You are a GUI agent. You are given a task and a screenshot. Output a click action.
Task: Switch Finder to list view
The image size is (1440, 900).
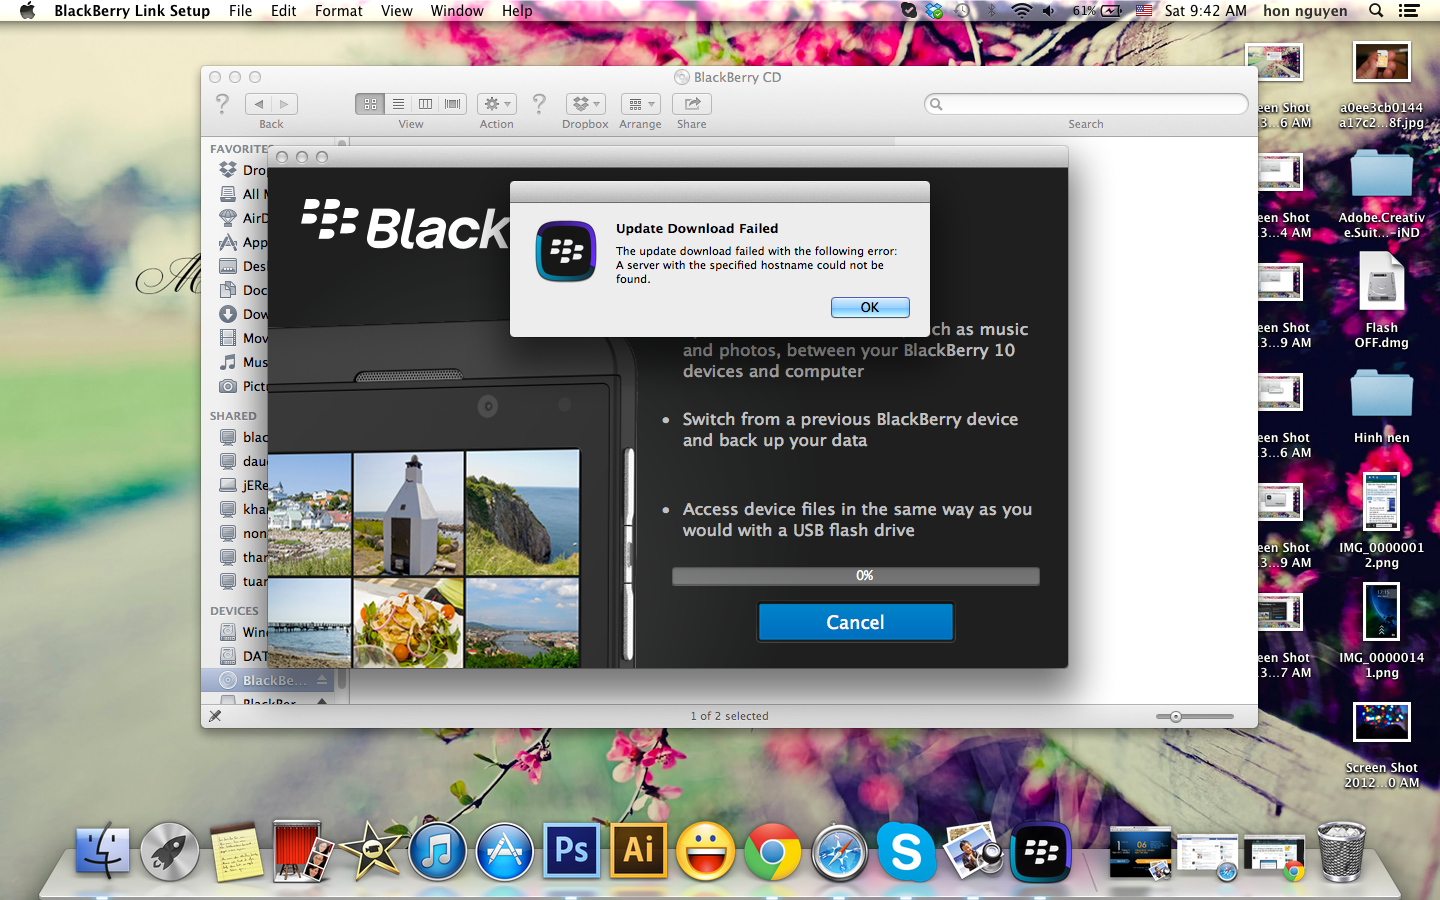[x=398, y=104]
